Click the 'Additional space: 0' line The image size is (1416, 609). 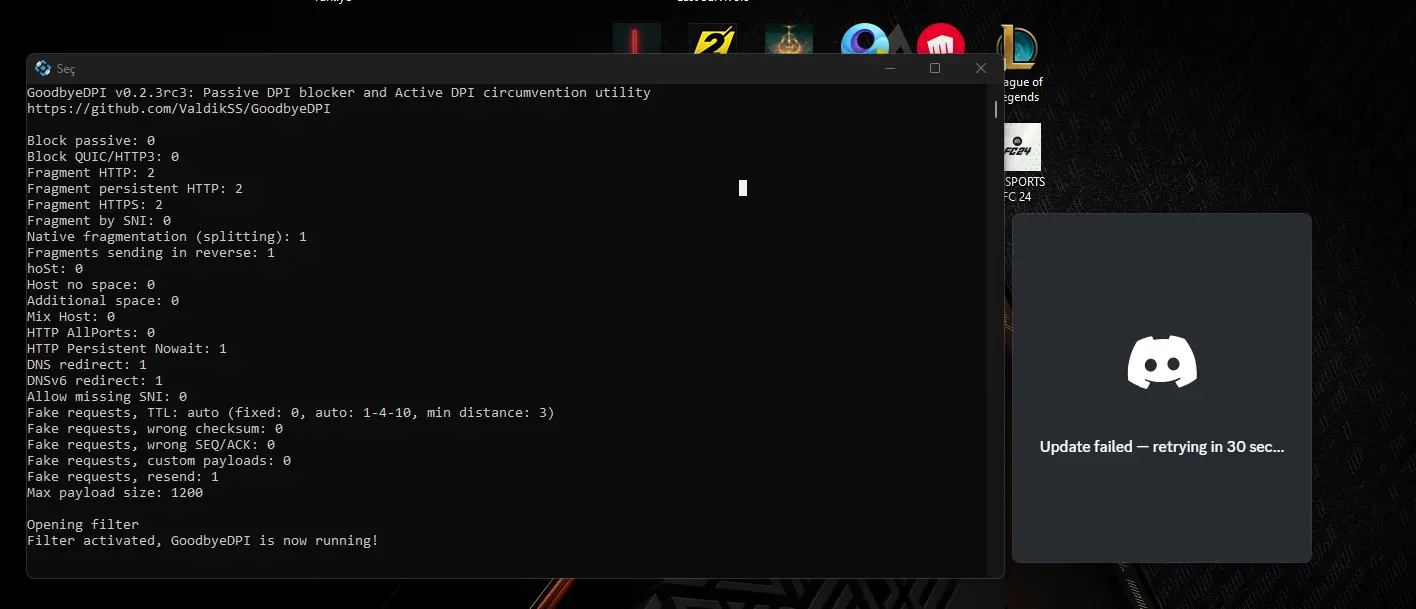coord(103,301)
